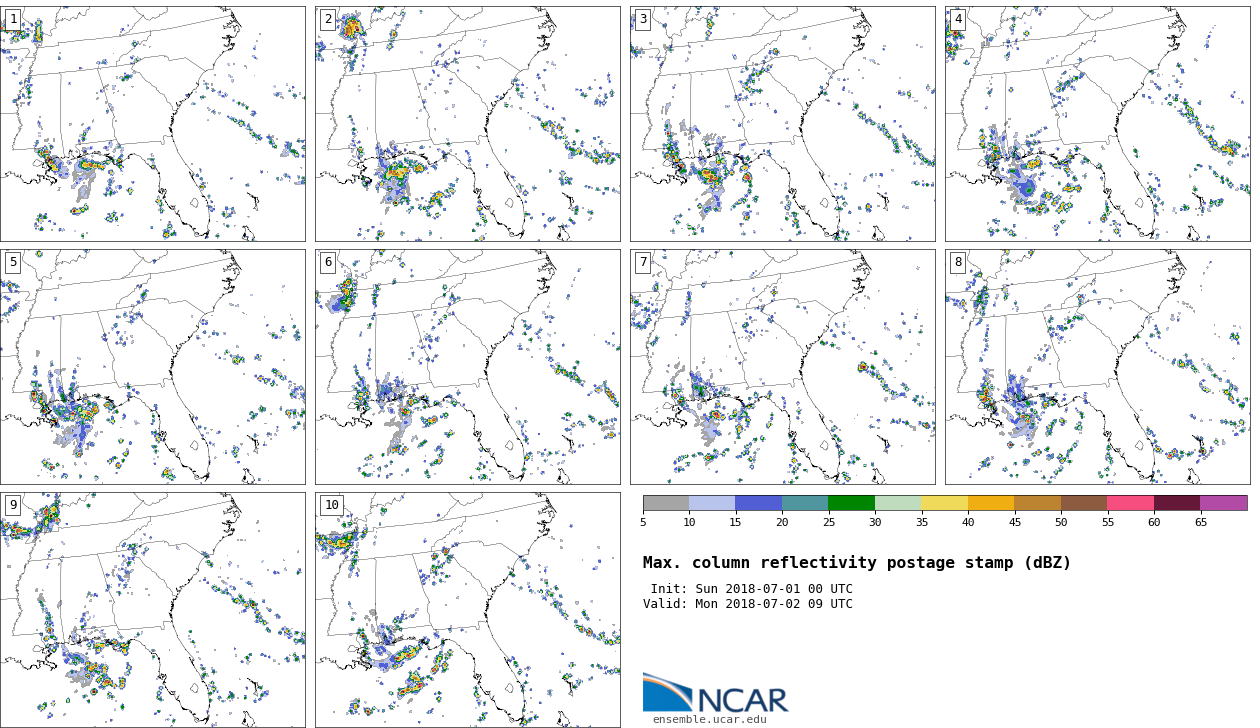Click the panel number label 4
Viewport: 1260px width, 728px height.
tap(958, 19)
